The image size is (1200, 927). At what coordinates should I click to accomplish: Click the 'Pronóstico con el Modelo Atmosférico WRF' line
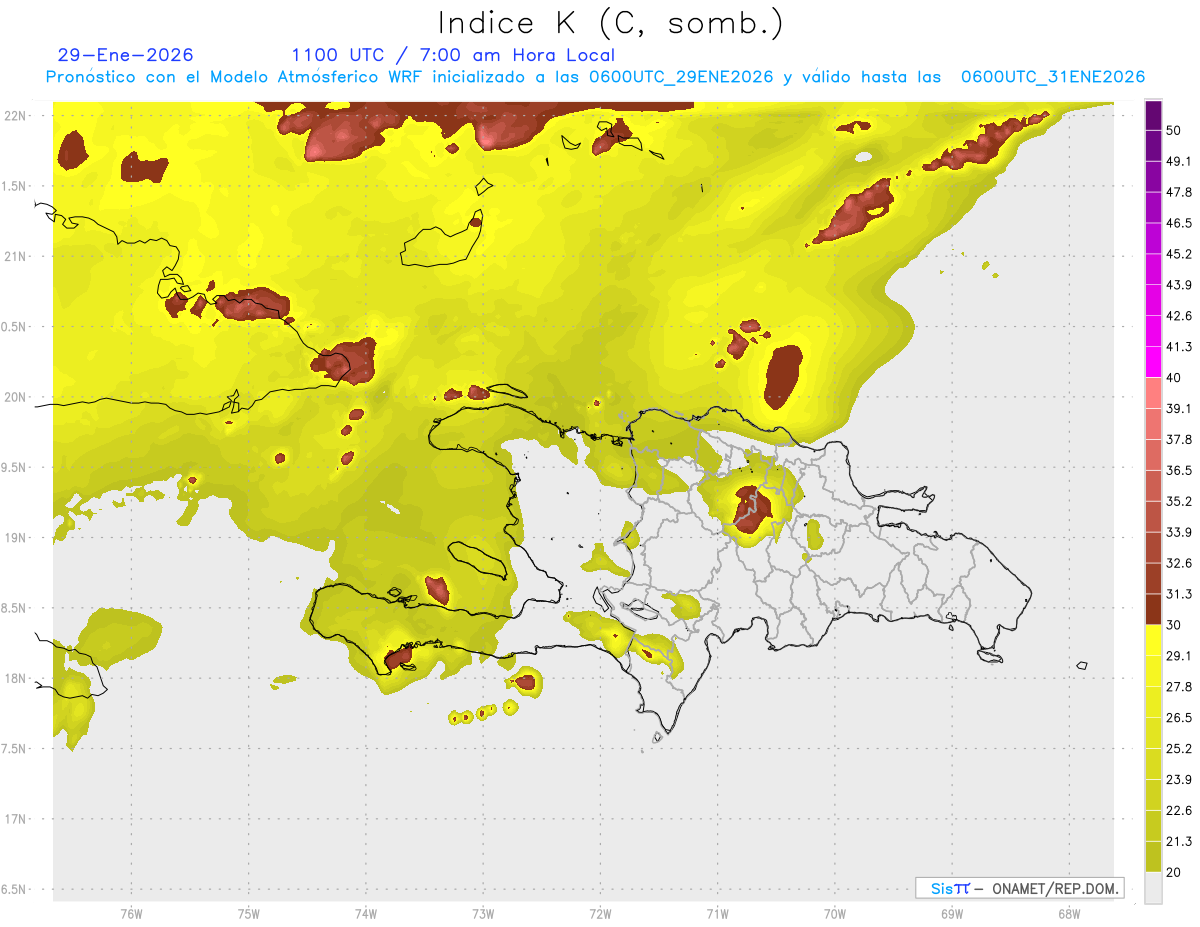point(595,77)
